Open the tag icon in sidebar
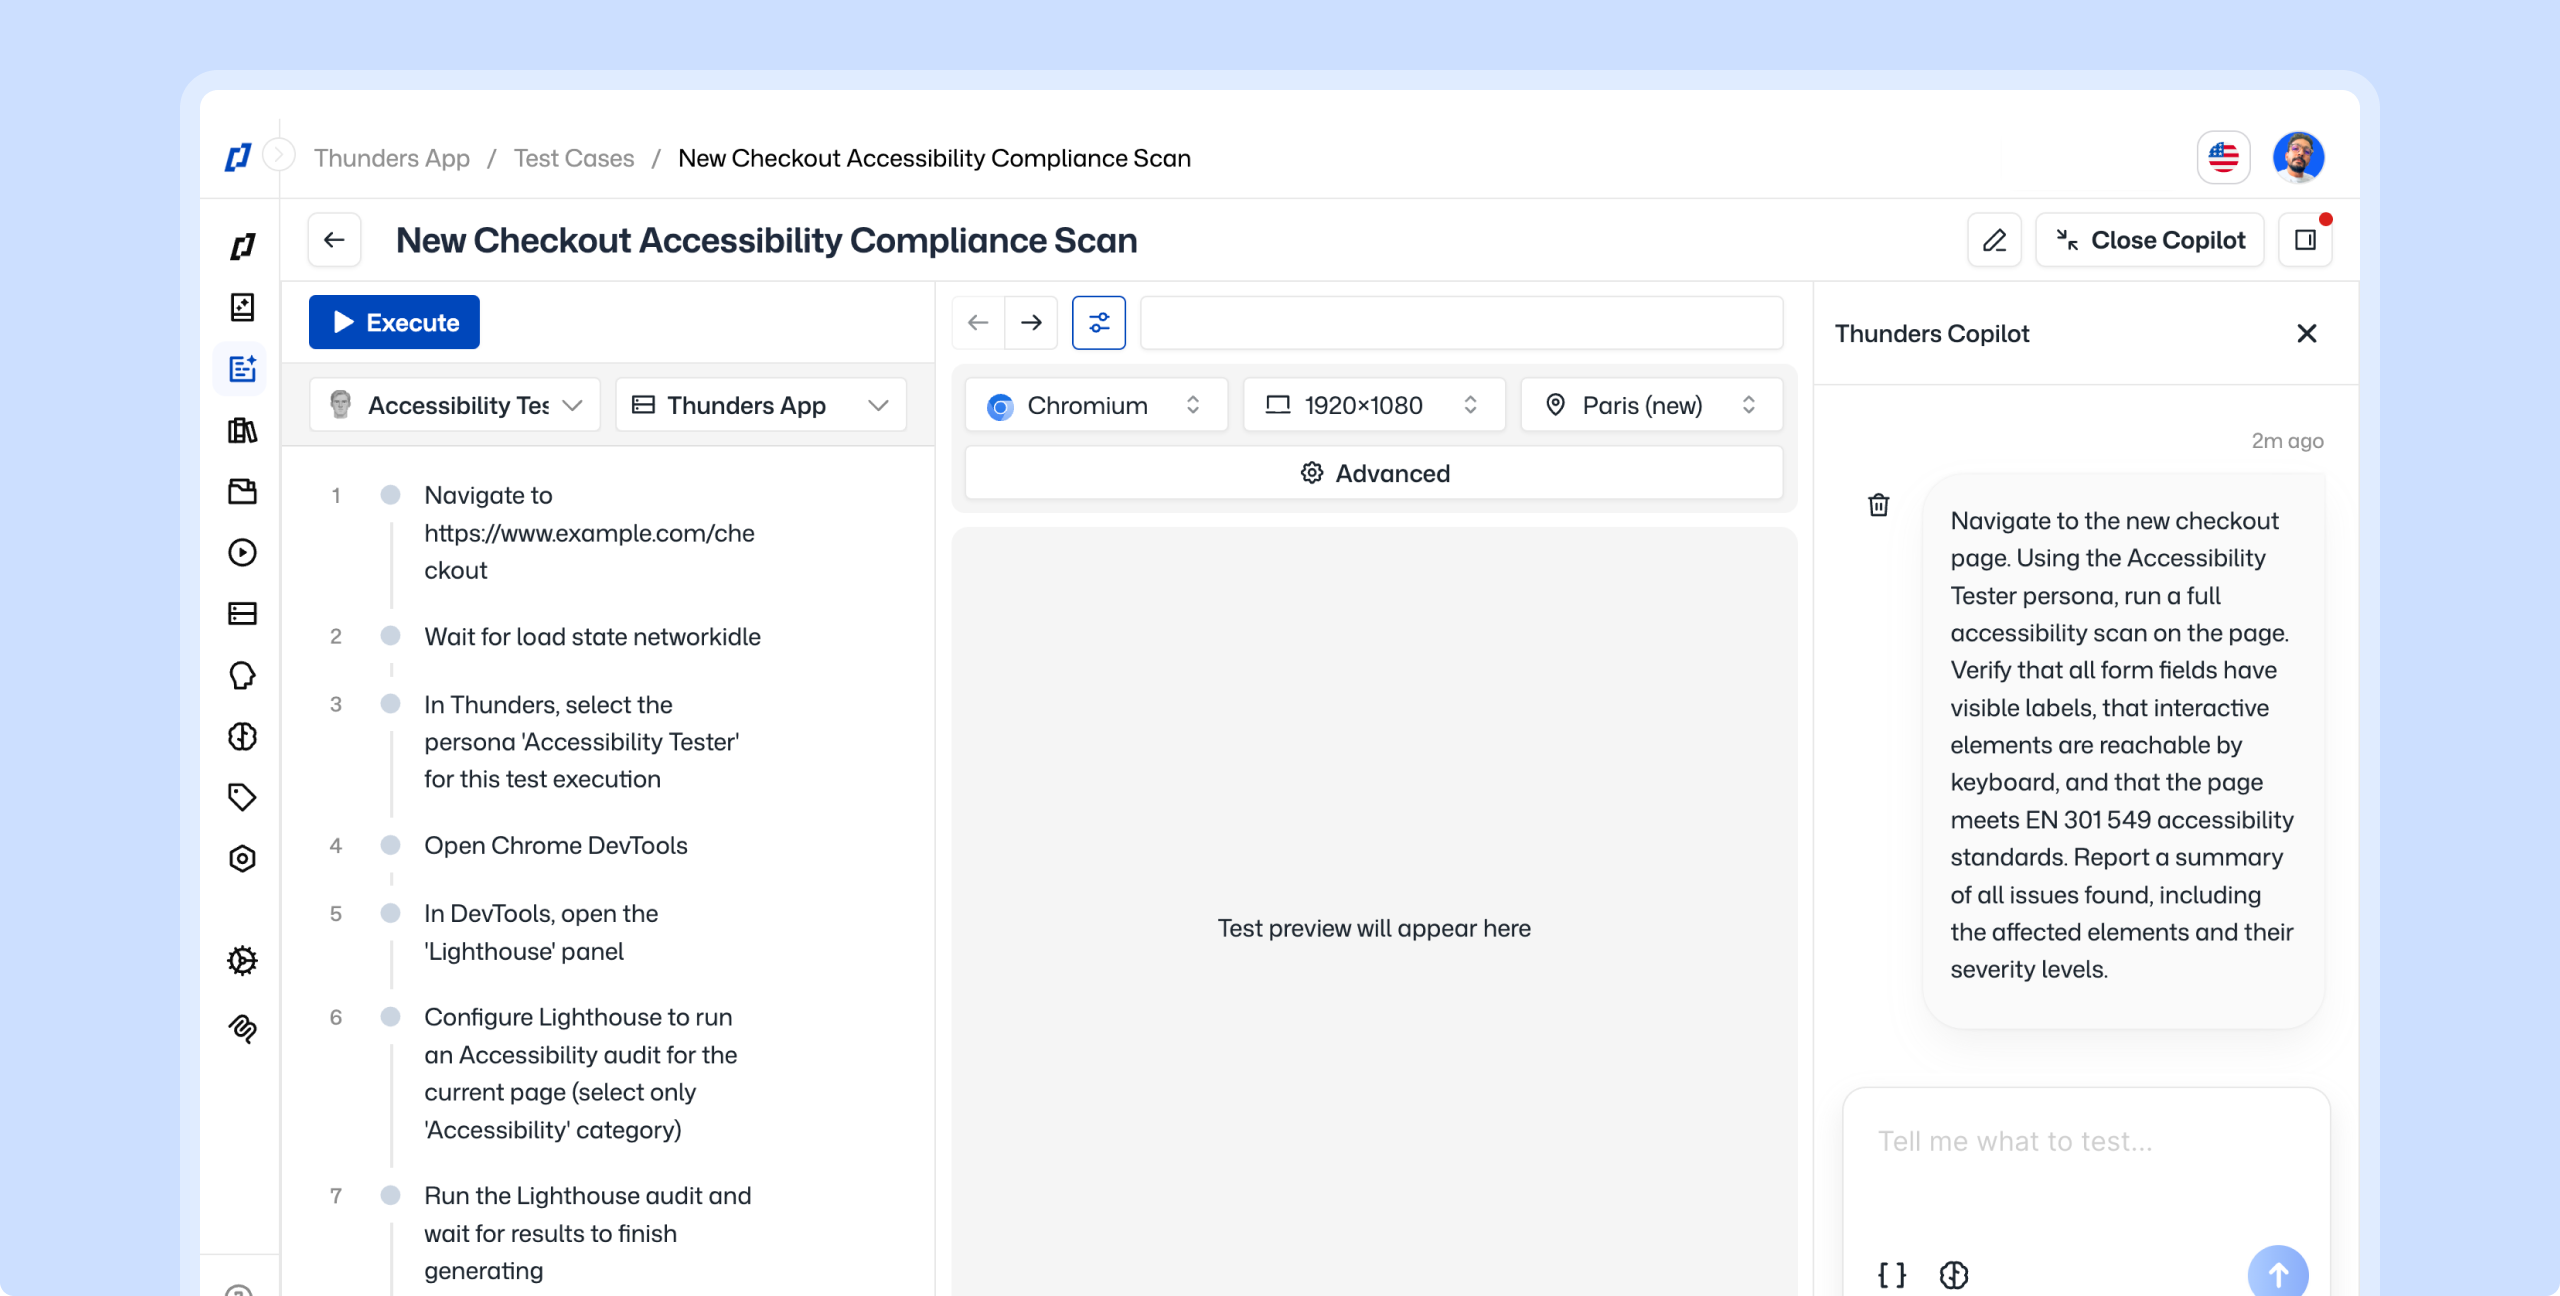This screenshot has height=1296, width=2560. click(242, 797)
